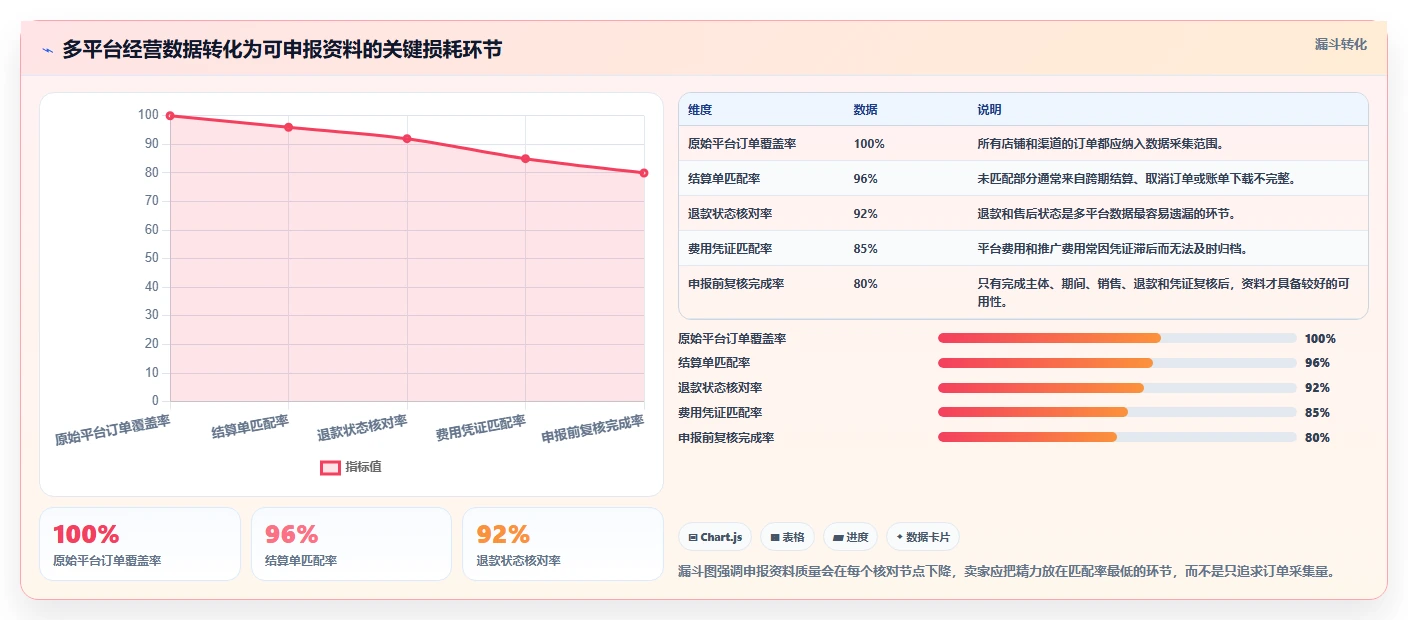Click the title 多平台经营数据转化为可申报资料的关键损耗环节

[x=282, y=50]
